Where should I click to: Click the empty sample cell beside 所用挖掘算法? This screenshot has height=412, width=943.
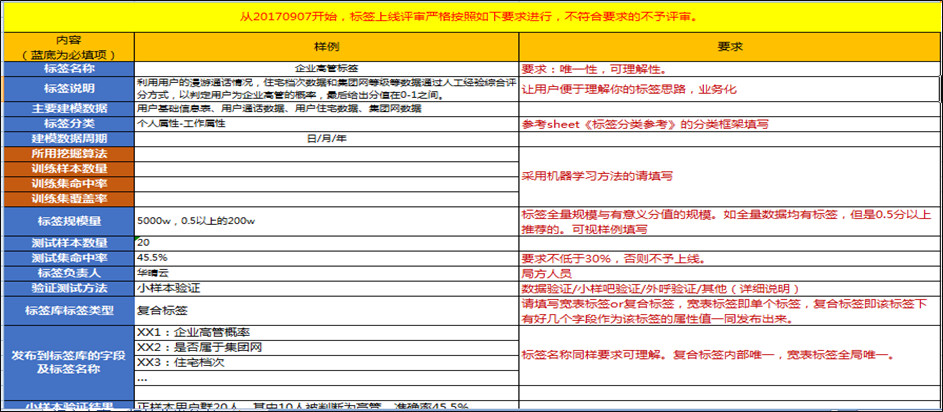click(327, 154)
